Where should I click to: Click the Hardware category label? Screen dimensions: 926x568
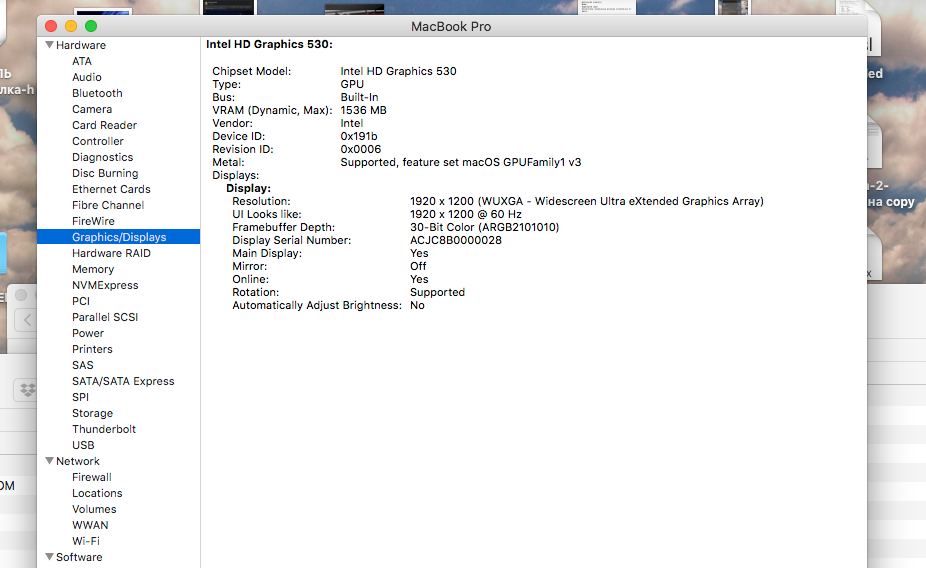[81, 45]
